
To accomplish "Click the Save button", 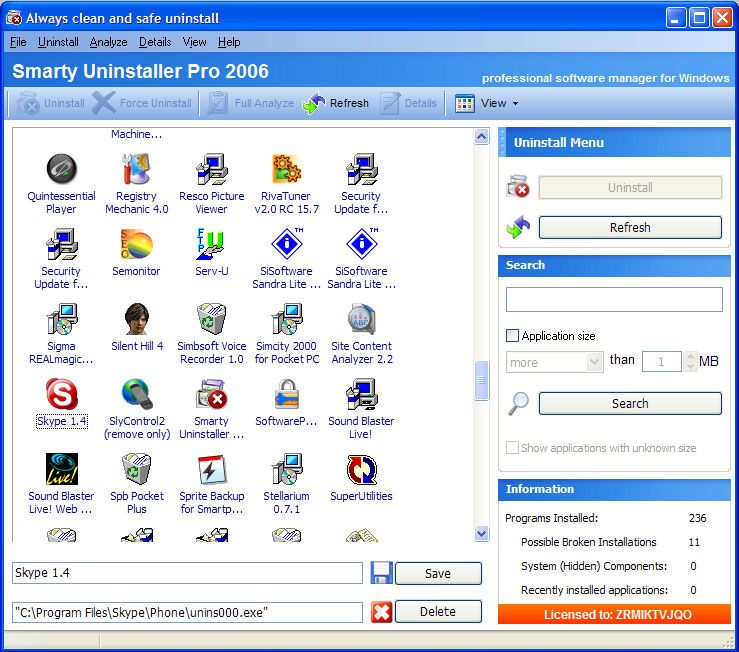I will click(438, 574).
